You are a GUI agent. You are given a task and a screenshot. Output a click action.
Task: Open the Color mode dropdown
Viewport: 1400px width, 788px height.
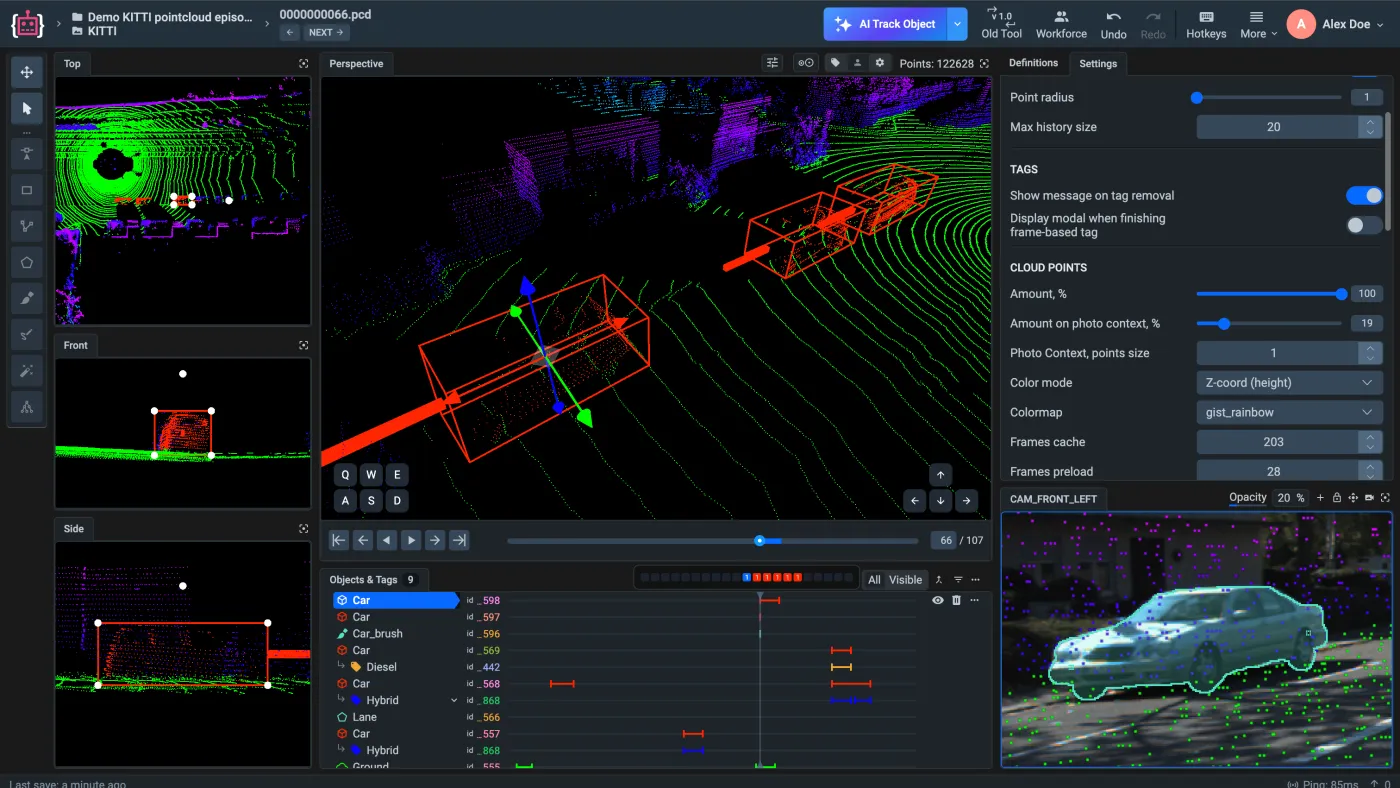tap(1289, 383)
